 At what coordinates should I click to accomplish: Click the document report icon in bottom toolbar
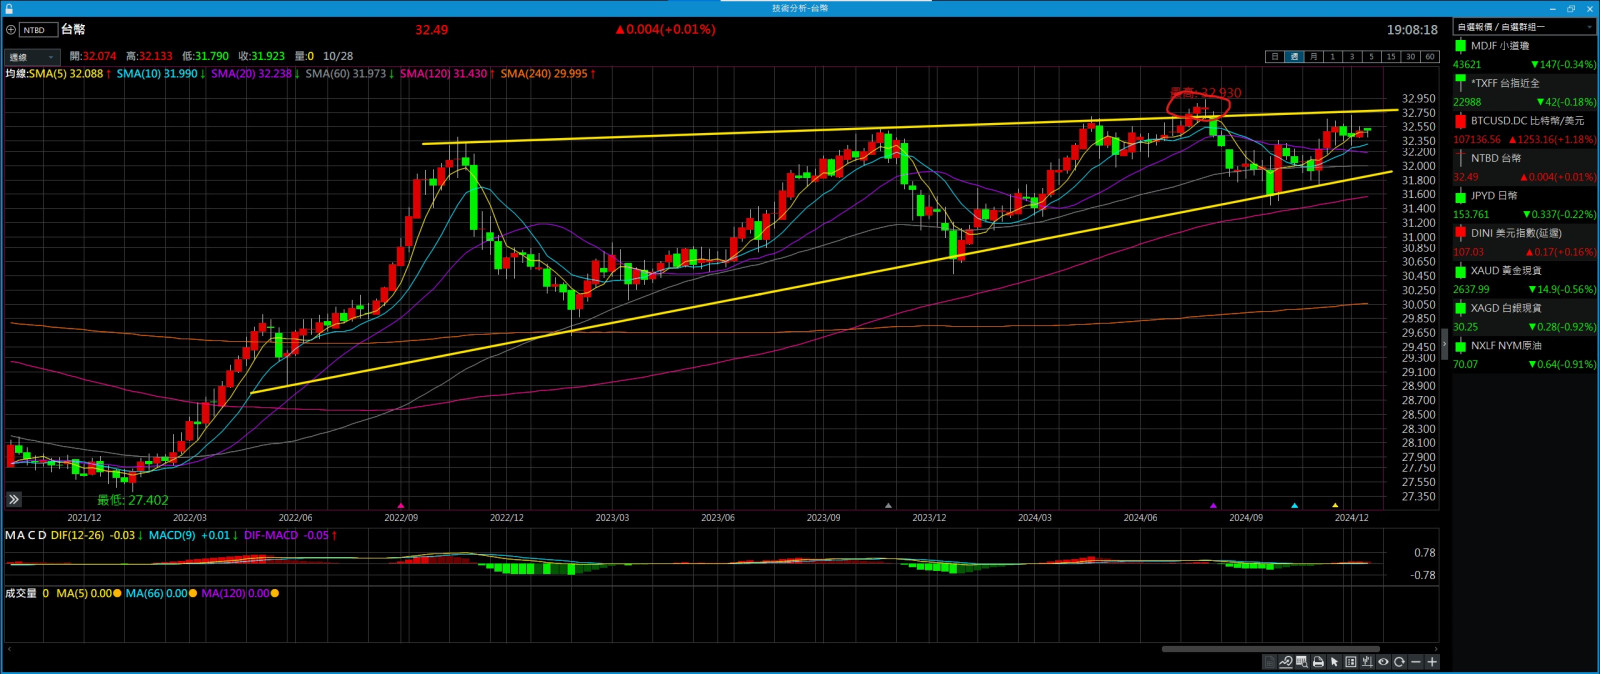[x=1269, y=662]
